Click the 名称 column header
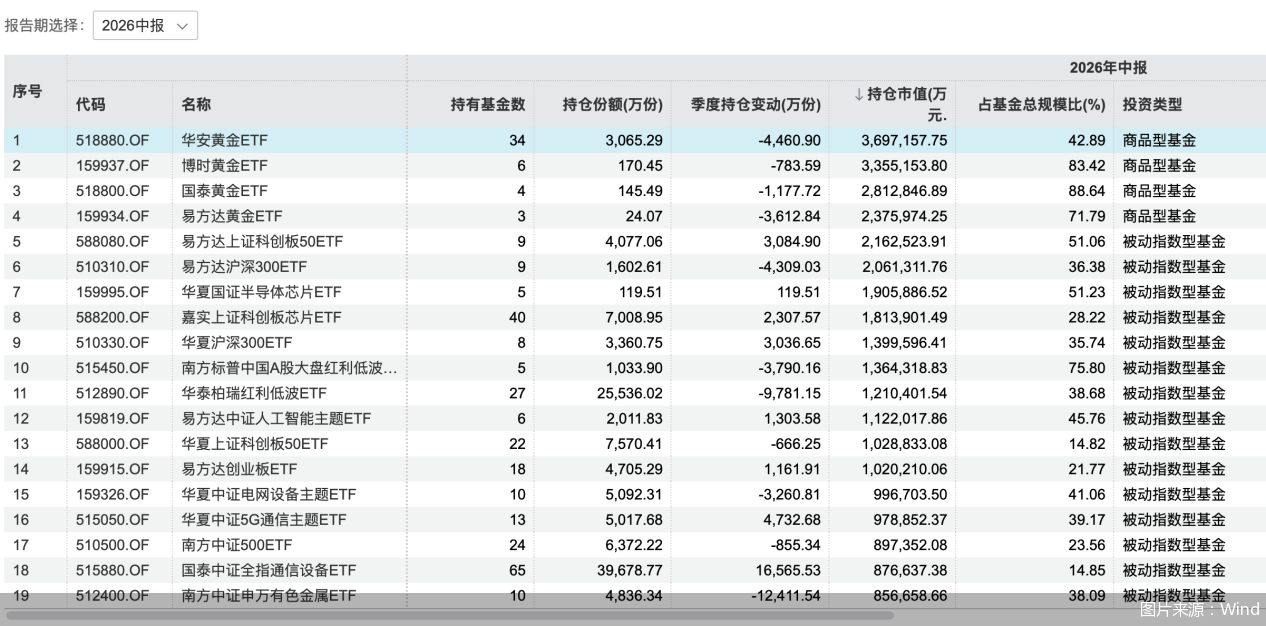The image size is (1266, 626). [x=196, y=104]
